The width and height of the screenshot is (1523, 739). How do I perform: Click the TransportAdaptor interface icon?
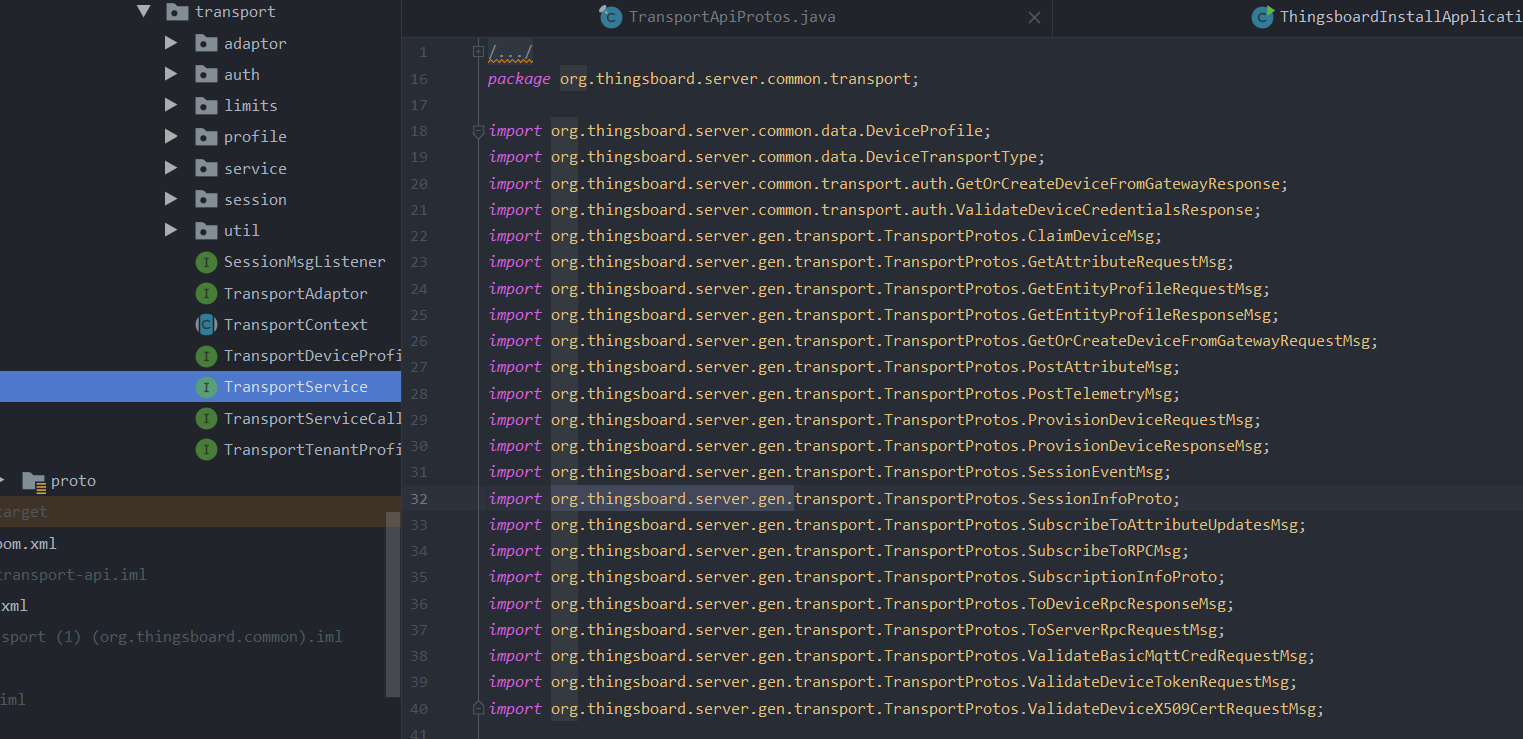(x=206, y=293)
